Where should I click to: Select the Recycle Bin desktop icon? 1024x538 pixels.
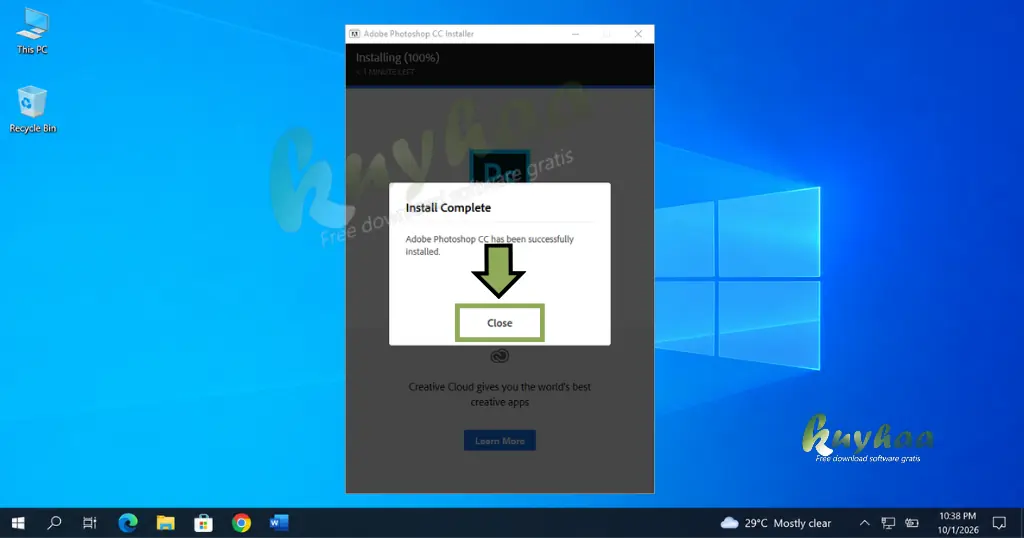(32, 110)
